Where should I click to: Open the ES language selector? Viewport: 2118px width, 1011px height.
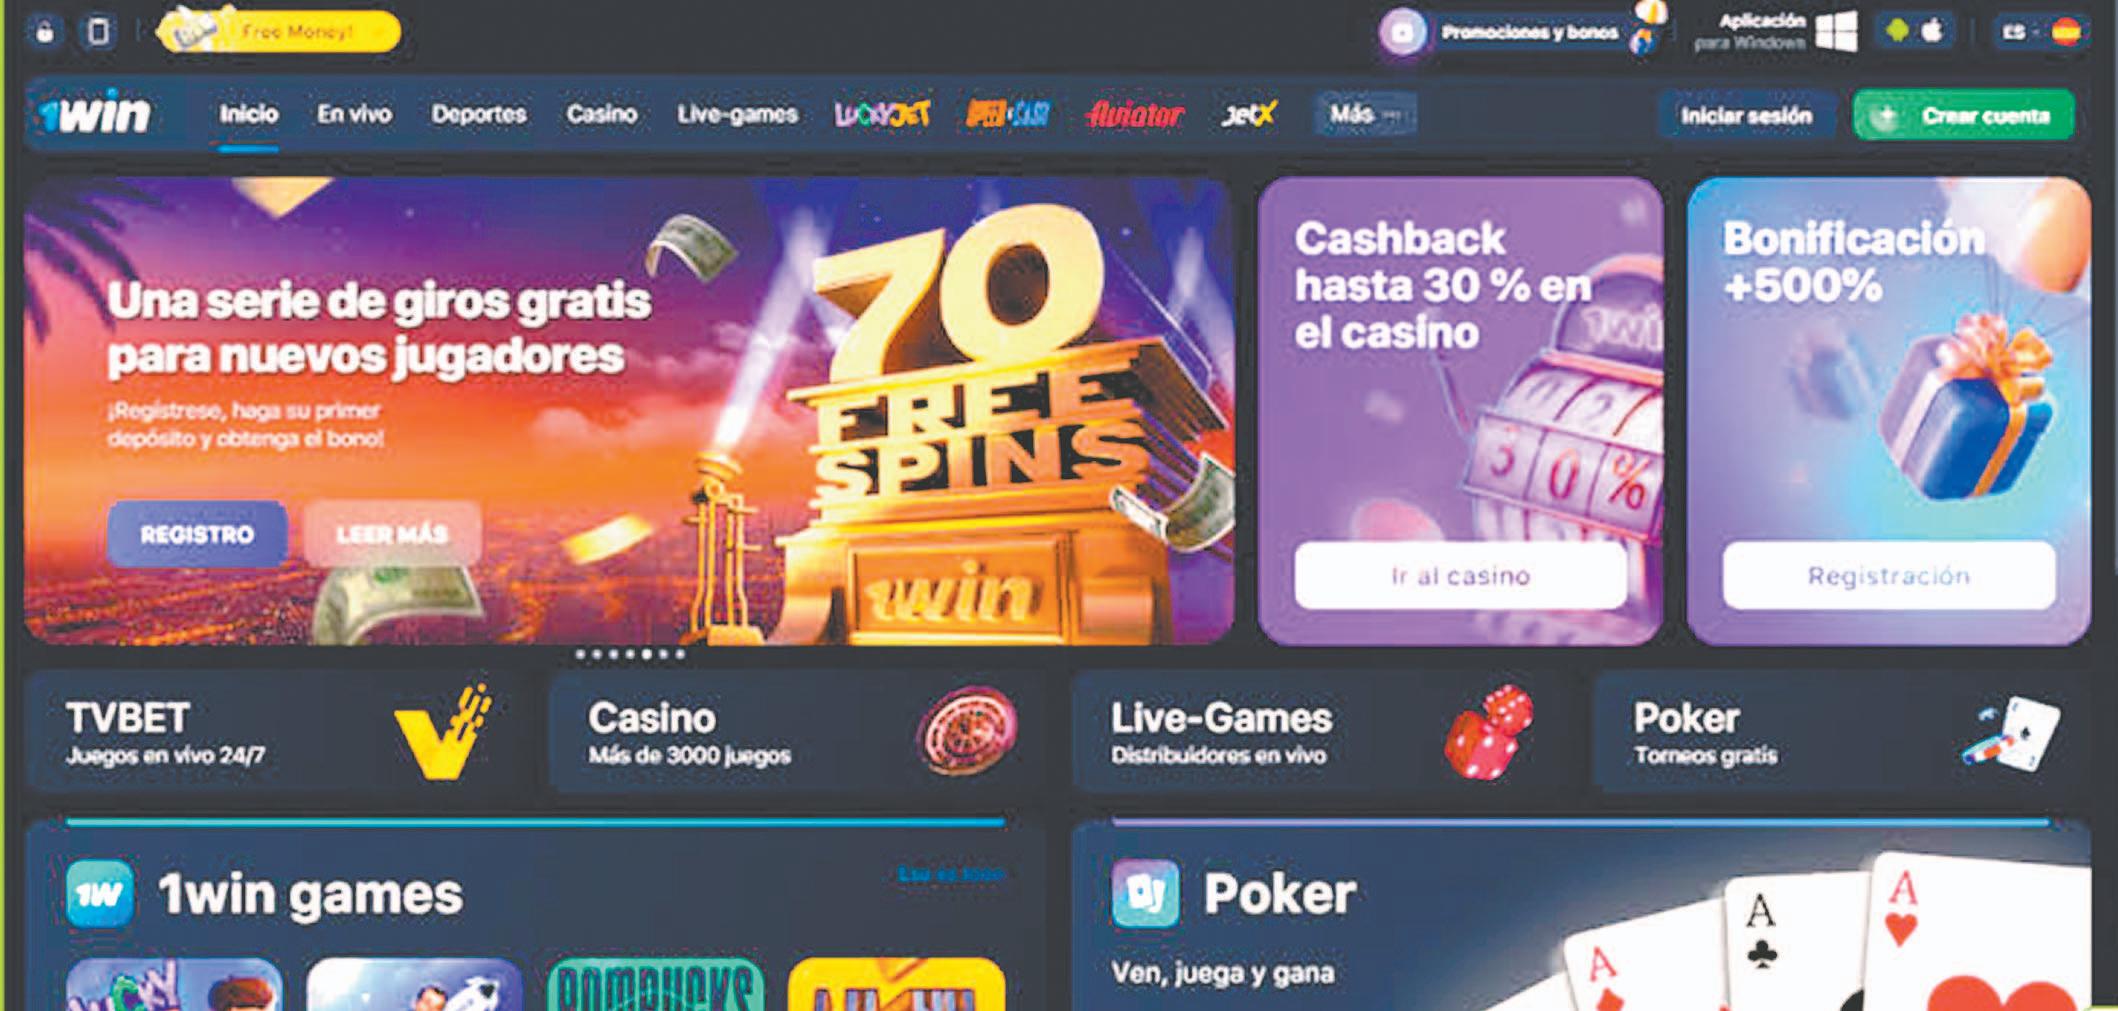click(2040, 32)
